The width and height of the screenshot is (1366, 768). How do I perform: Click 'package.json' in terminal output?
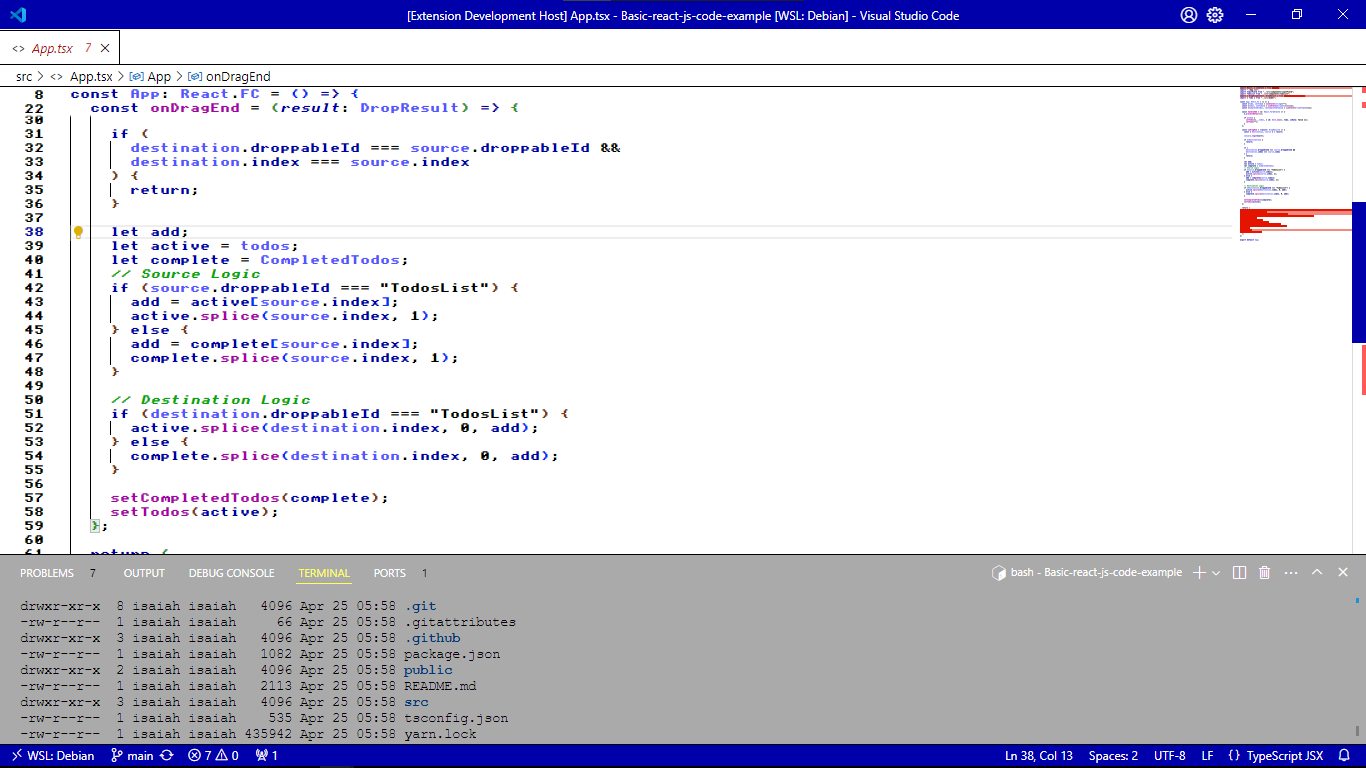click(x=452, y=654)
